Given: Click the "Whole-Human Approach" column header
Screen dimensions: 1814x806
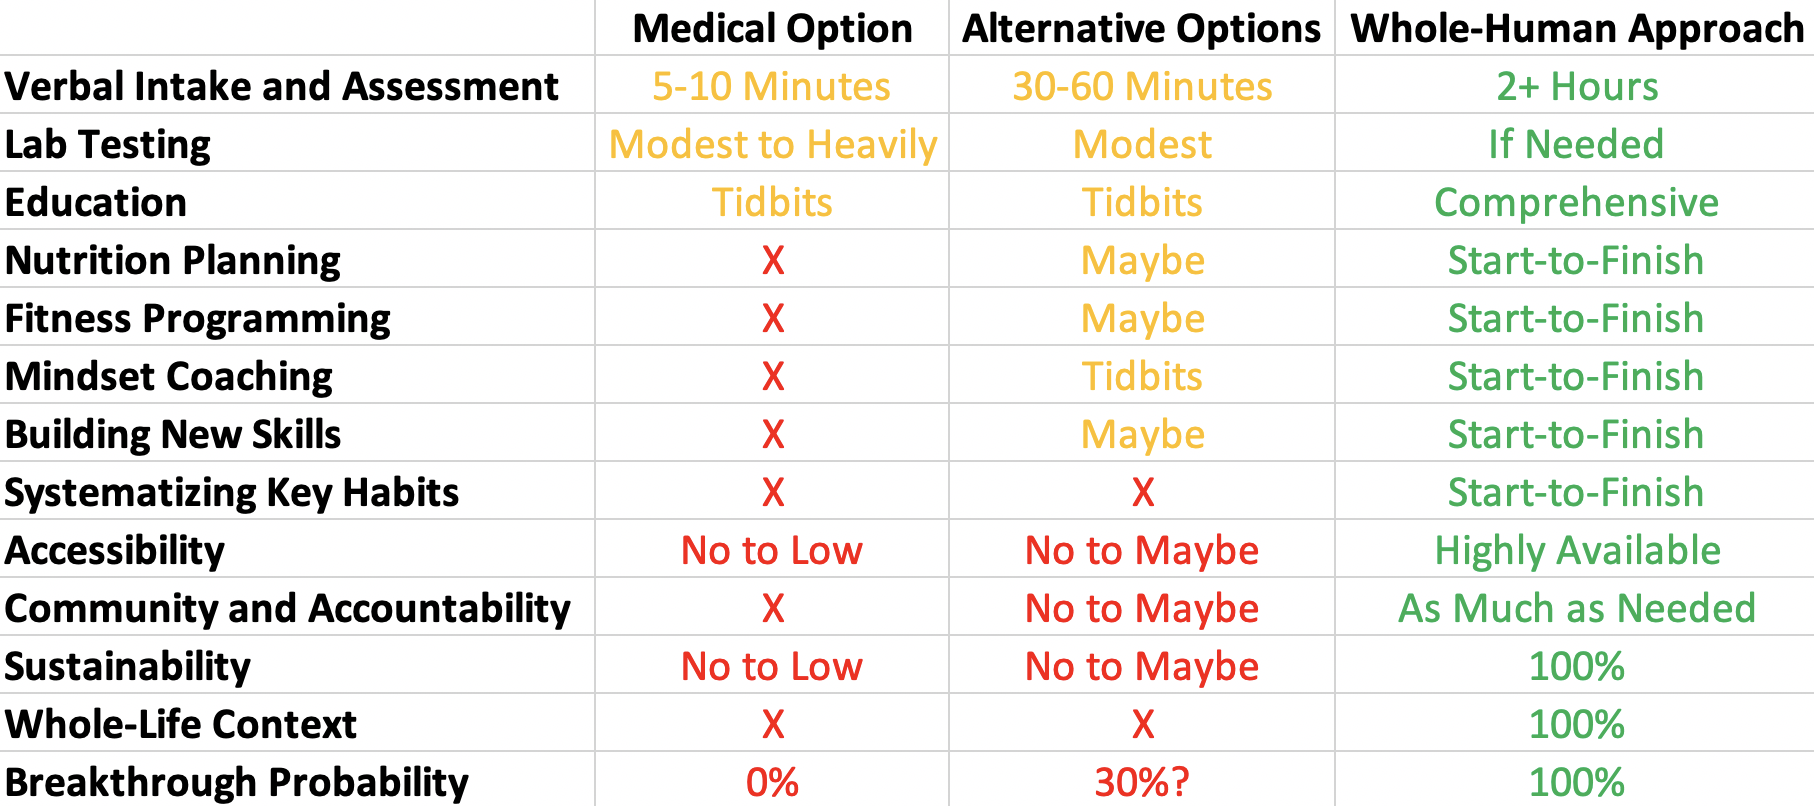Looking at the screenshot, I should tap(1576, 28).
